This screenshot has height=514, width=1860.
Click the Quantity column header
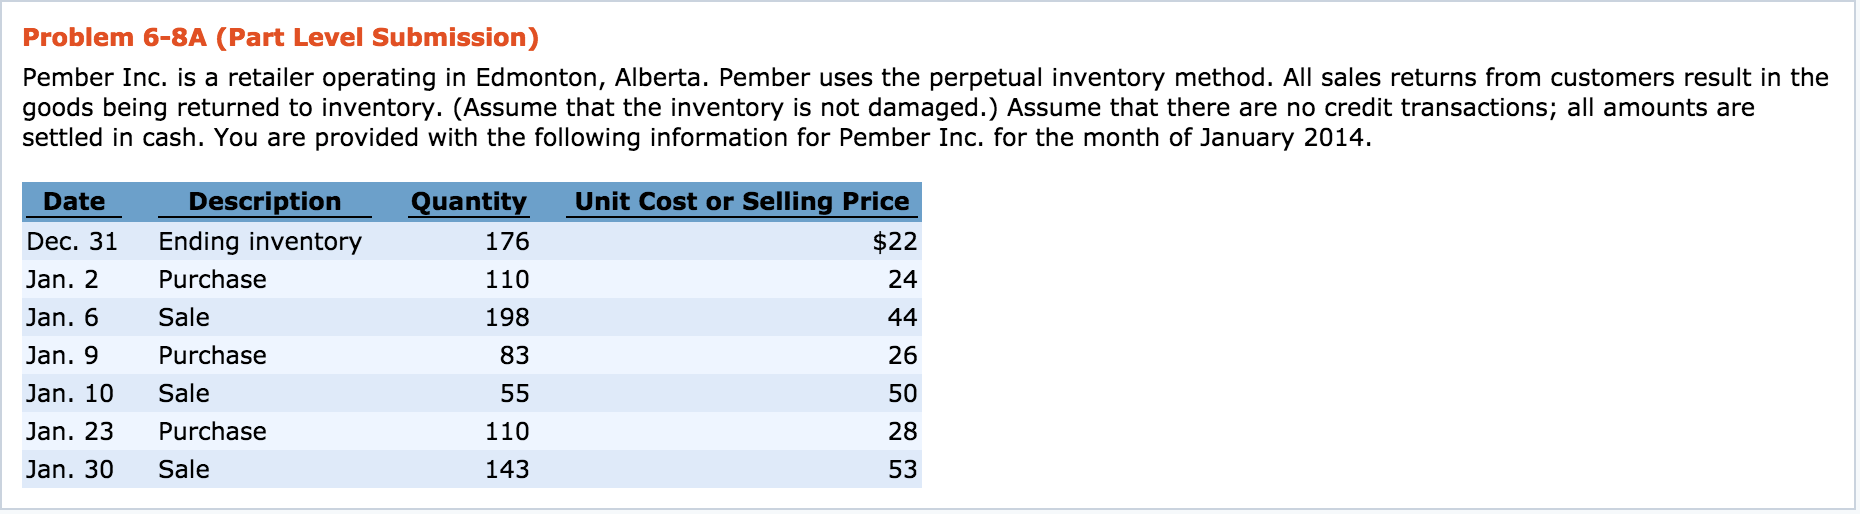coord(468,202)
